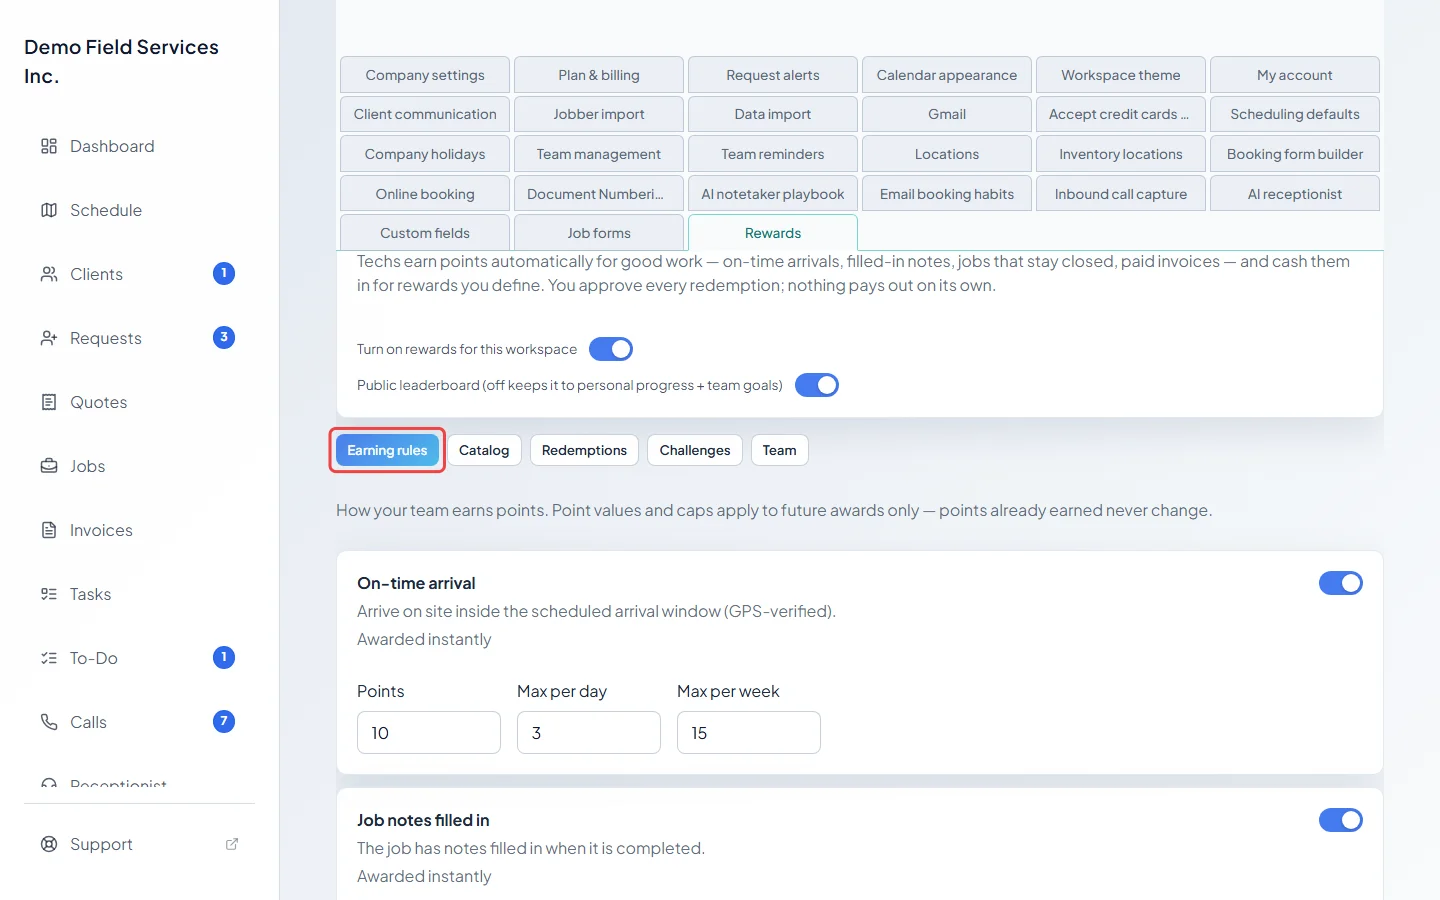Open the Plan & billing tab
1440x900 pixels.
pyautogui.click(x=599, y=75)
